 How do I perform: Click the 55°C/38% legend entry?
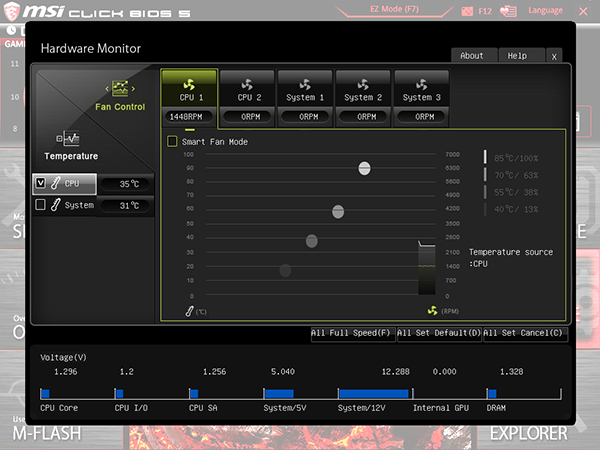click(x=516, y=192)
